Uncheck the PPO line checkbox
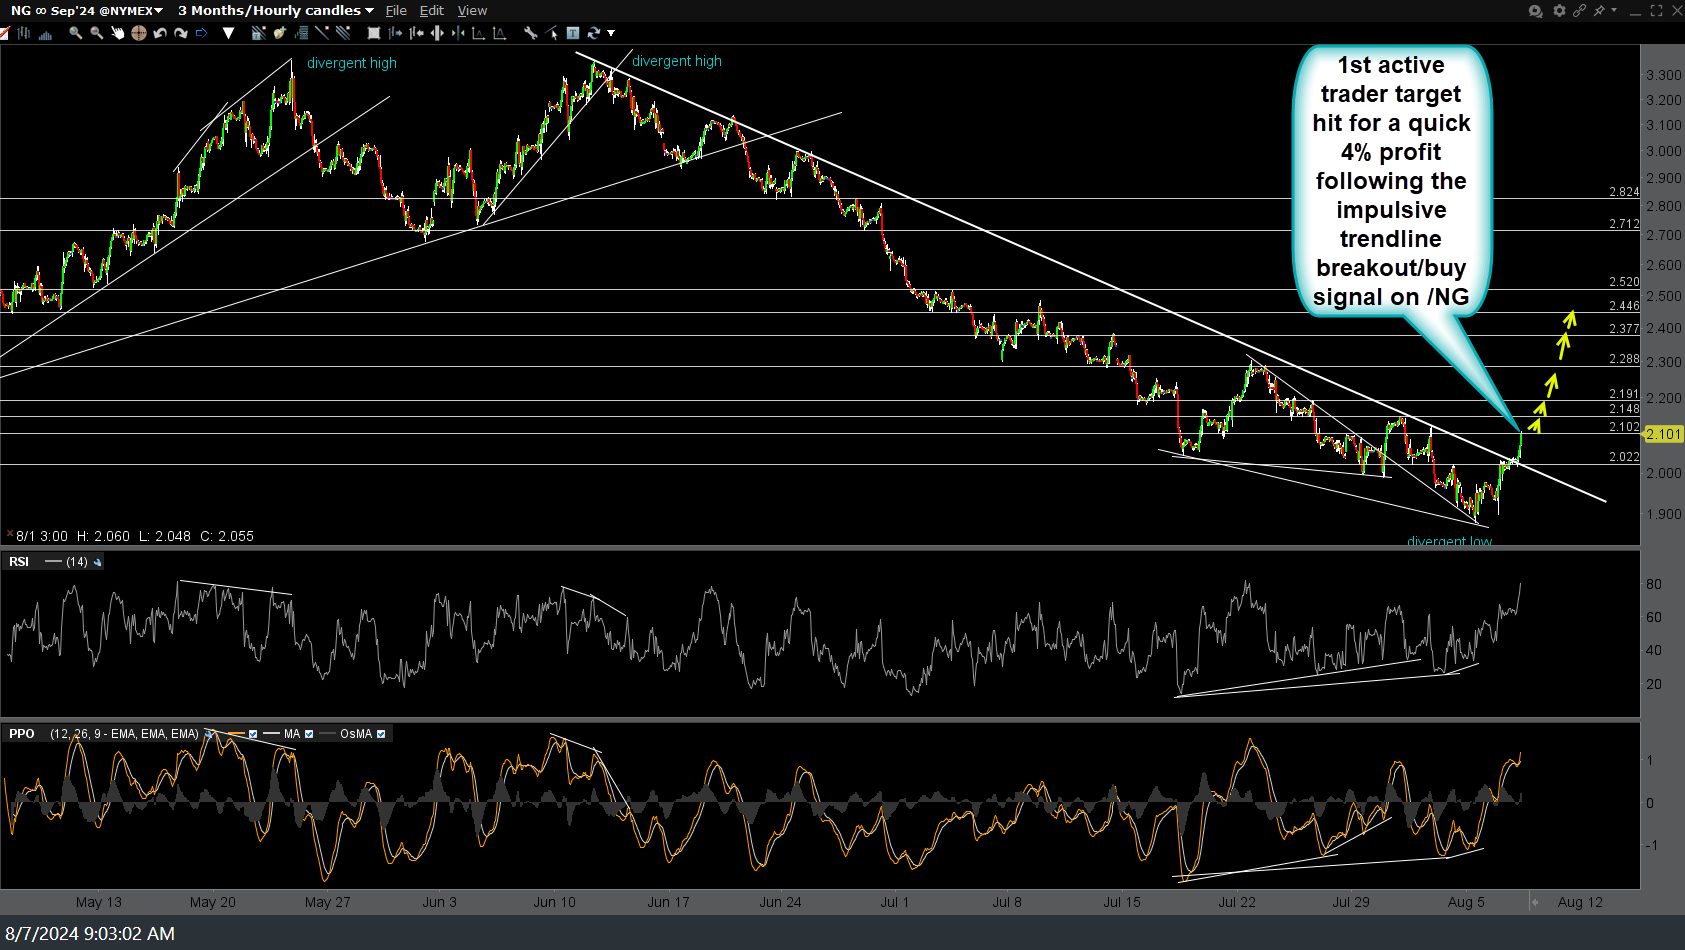 tap(253, 734)
